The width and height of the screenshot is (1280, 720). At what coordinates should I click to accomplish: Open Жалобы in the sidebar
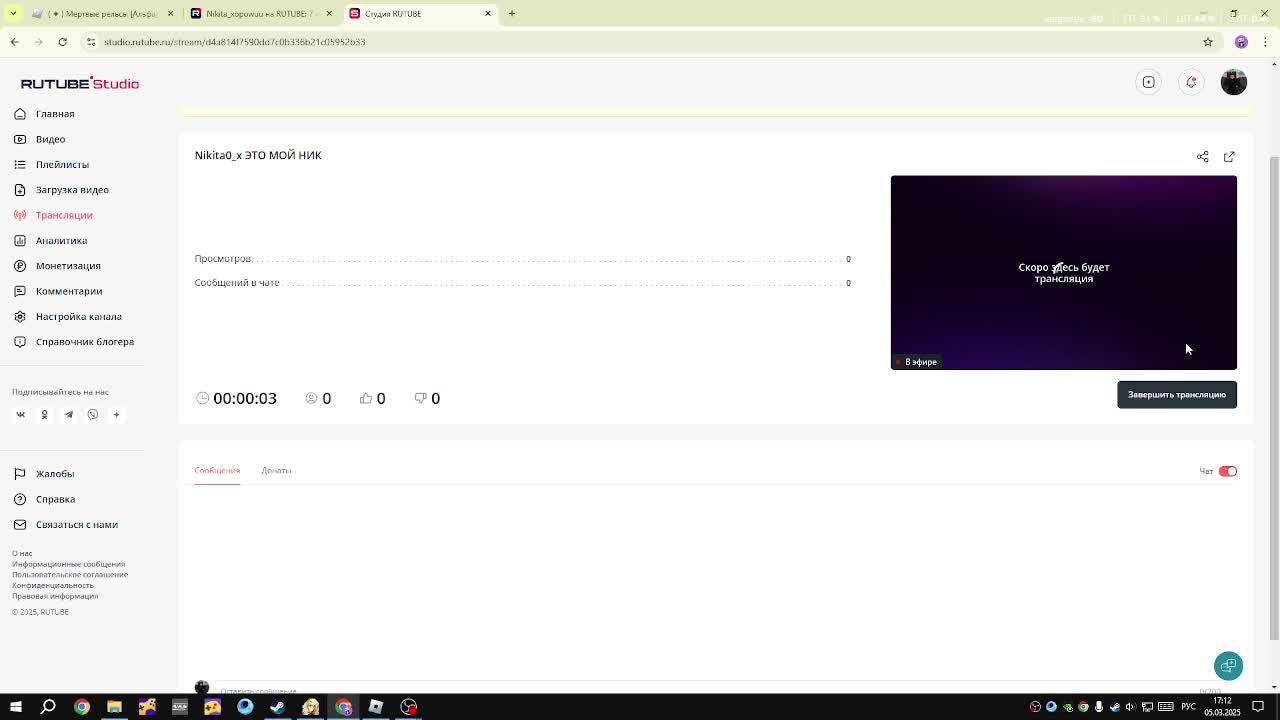click(44, 474)
